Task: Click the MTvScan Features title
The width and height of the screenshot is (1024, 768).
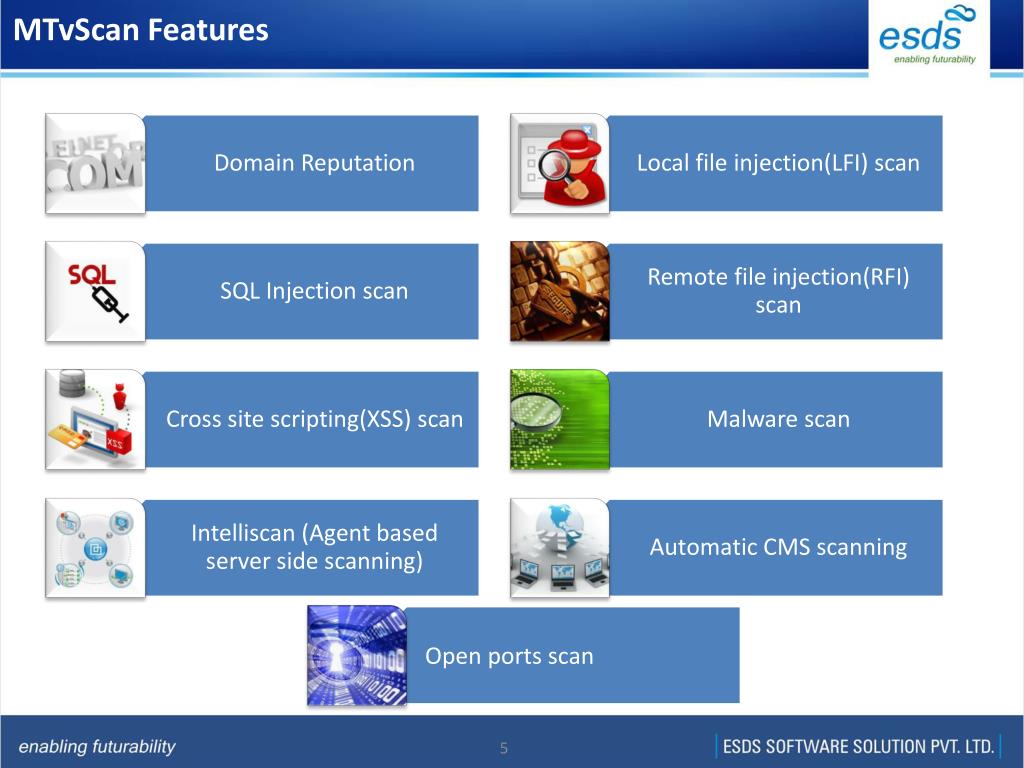Action: tap(141, 30)
